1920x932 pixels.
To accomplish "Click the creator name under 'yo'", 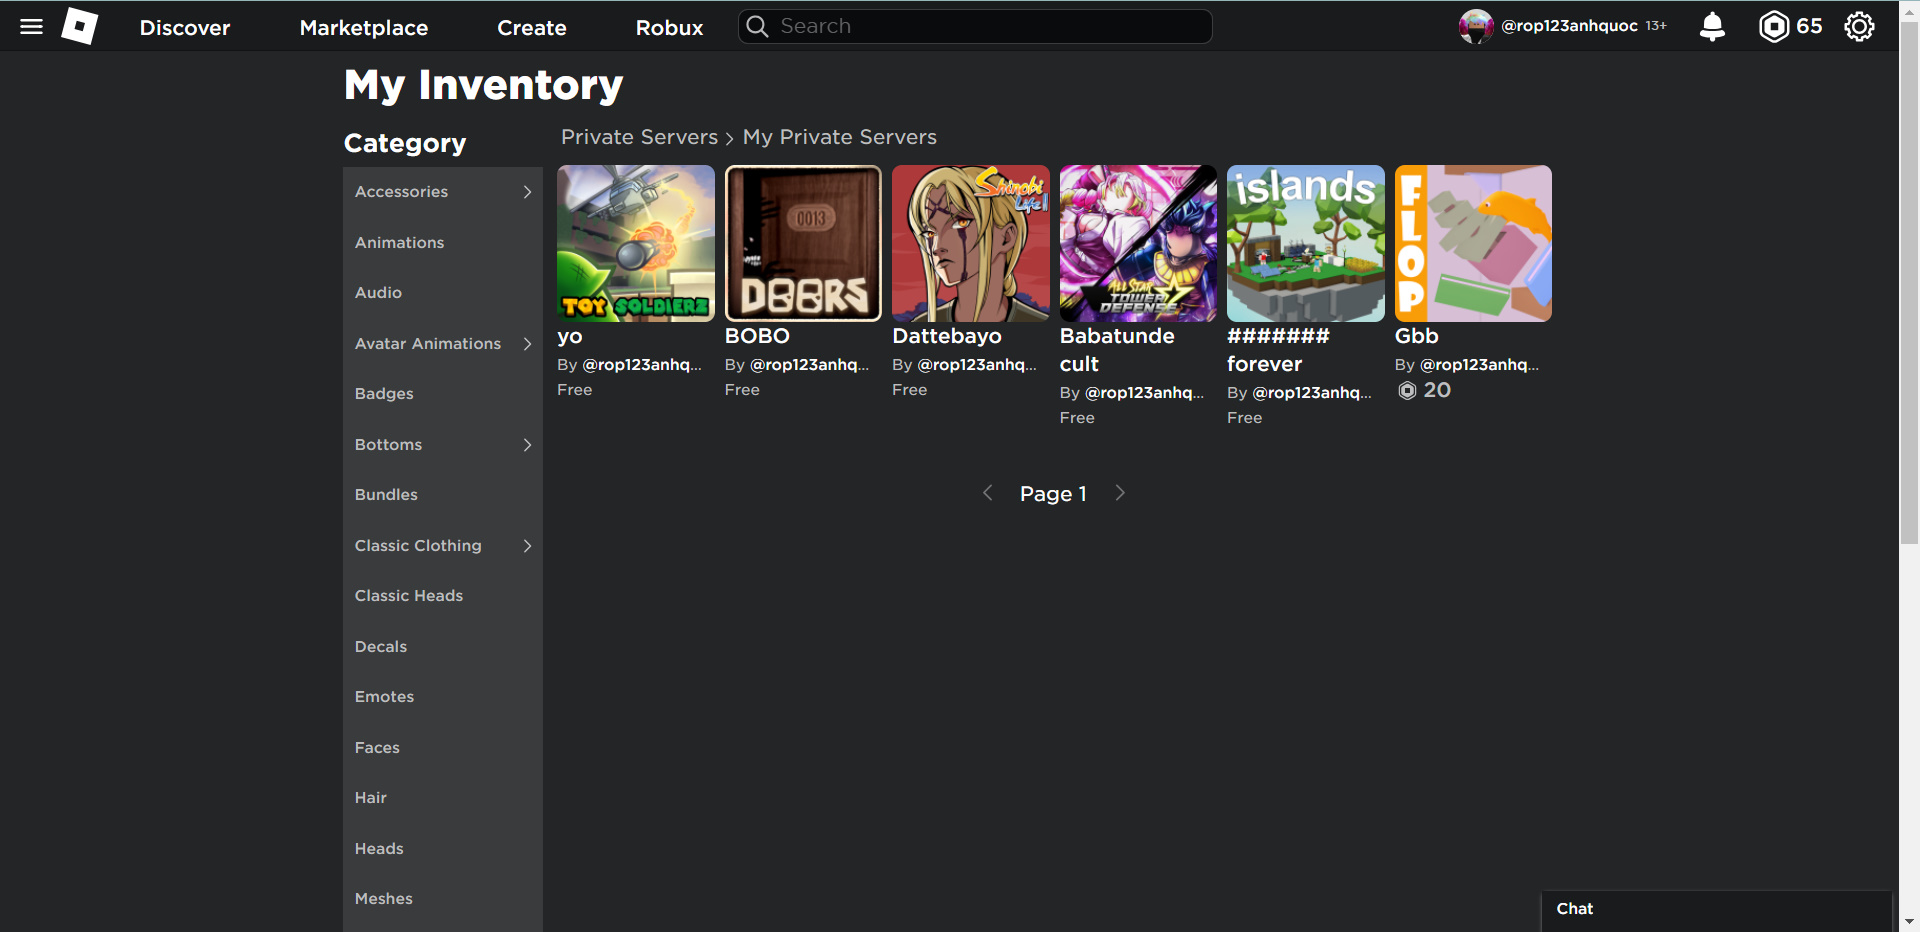I will click(x=642, y=365).
